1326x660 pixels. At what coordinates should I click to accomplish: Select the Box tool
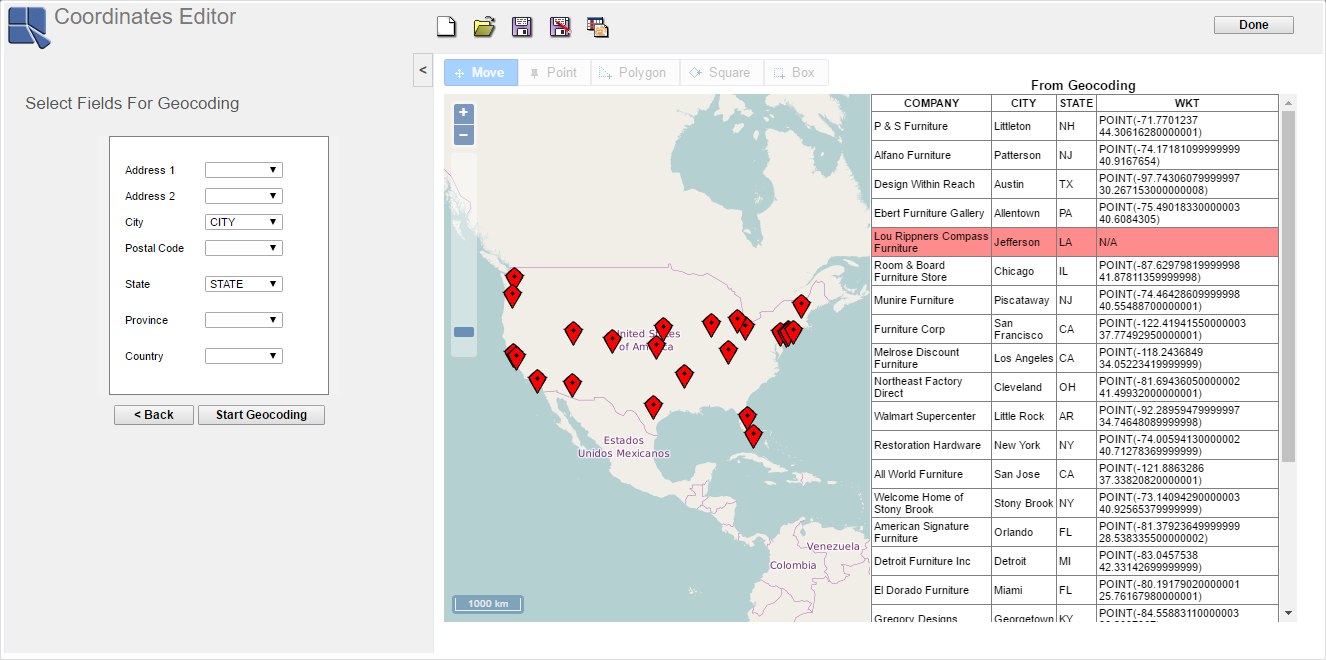click(796, 73)
